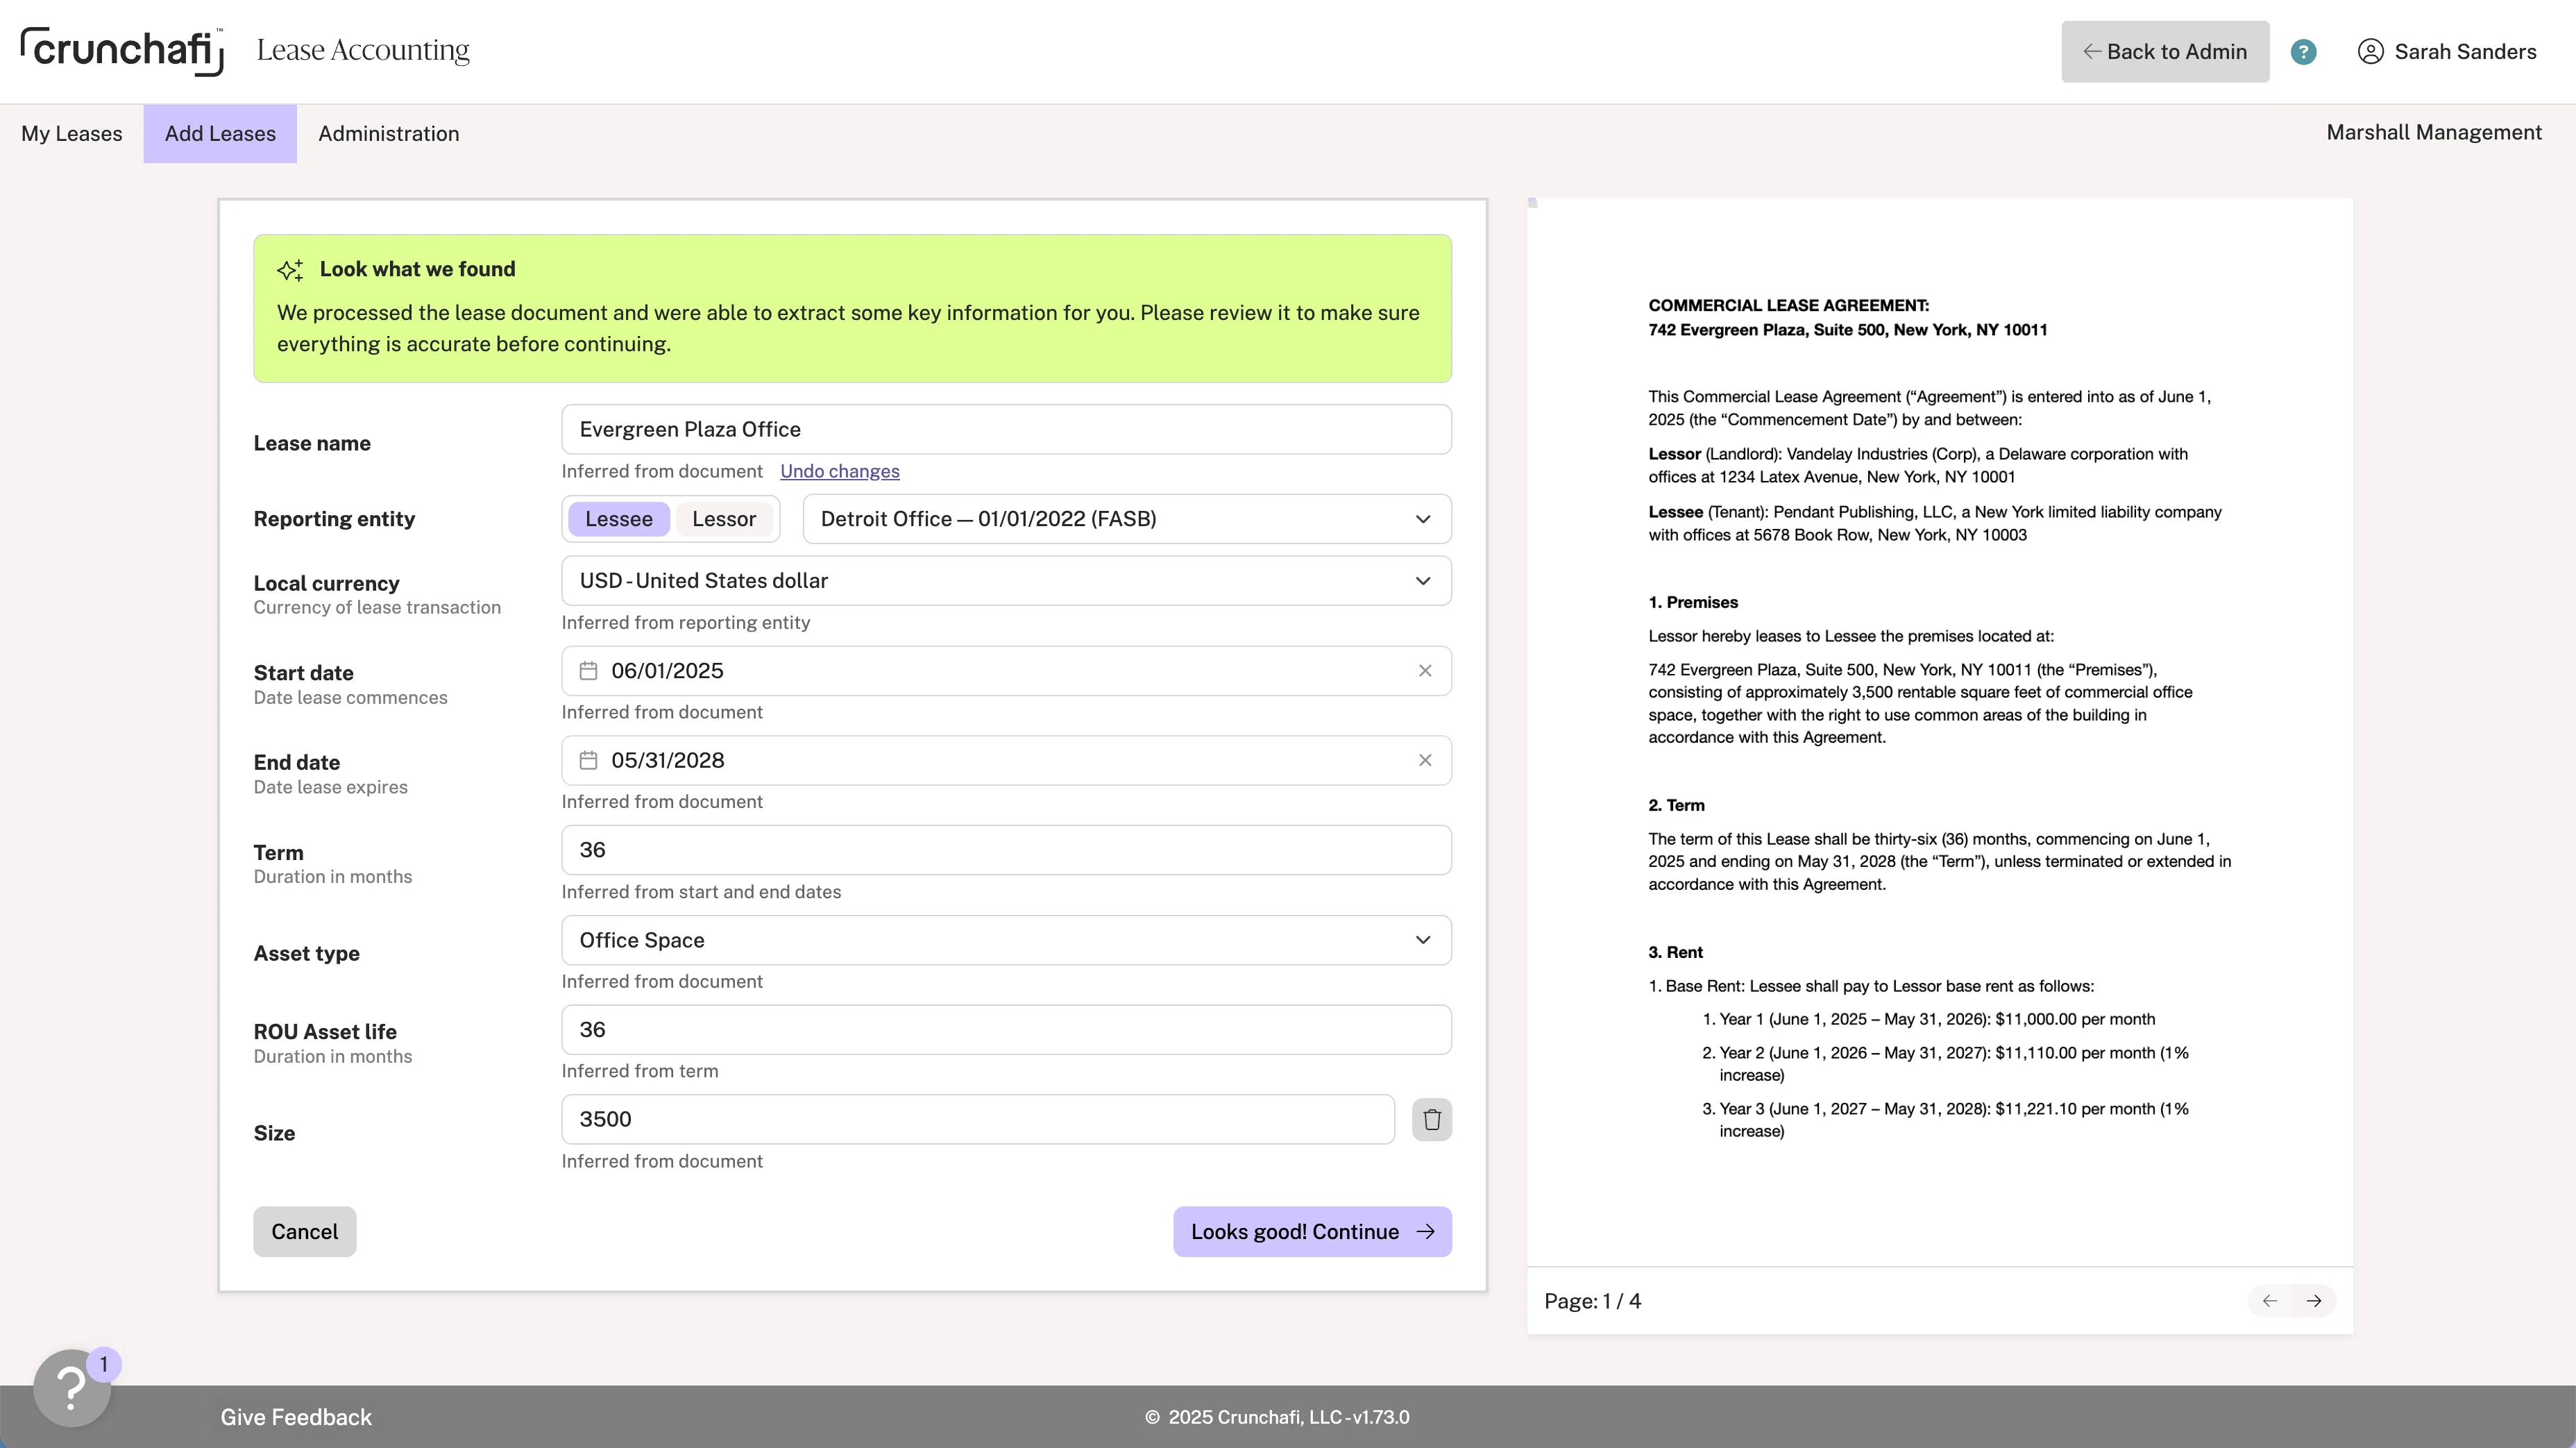
Task: Open the End date calendar icon
Action: click(x=588, y=760)
